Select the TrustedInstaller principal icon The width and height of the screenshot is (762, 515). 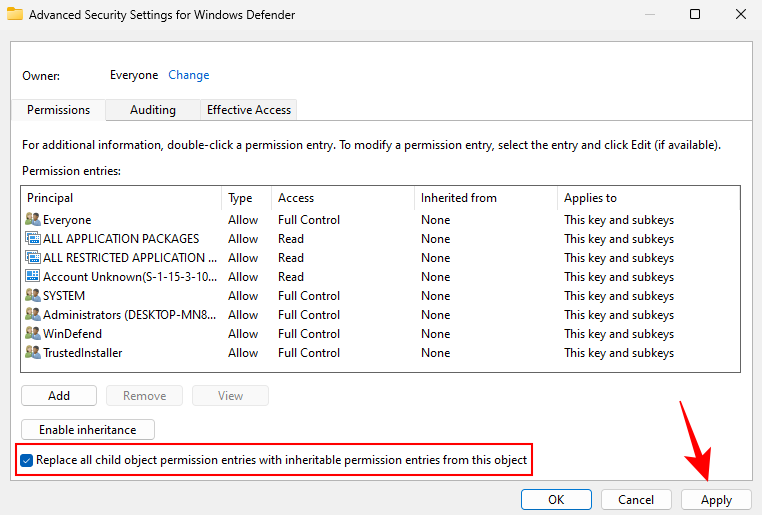point(32,353)
